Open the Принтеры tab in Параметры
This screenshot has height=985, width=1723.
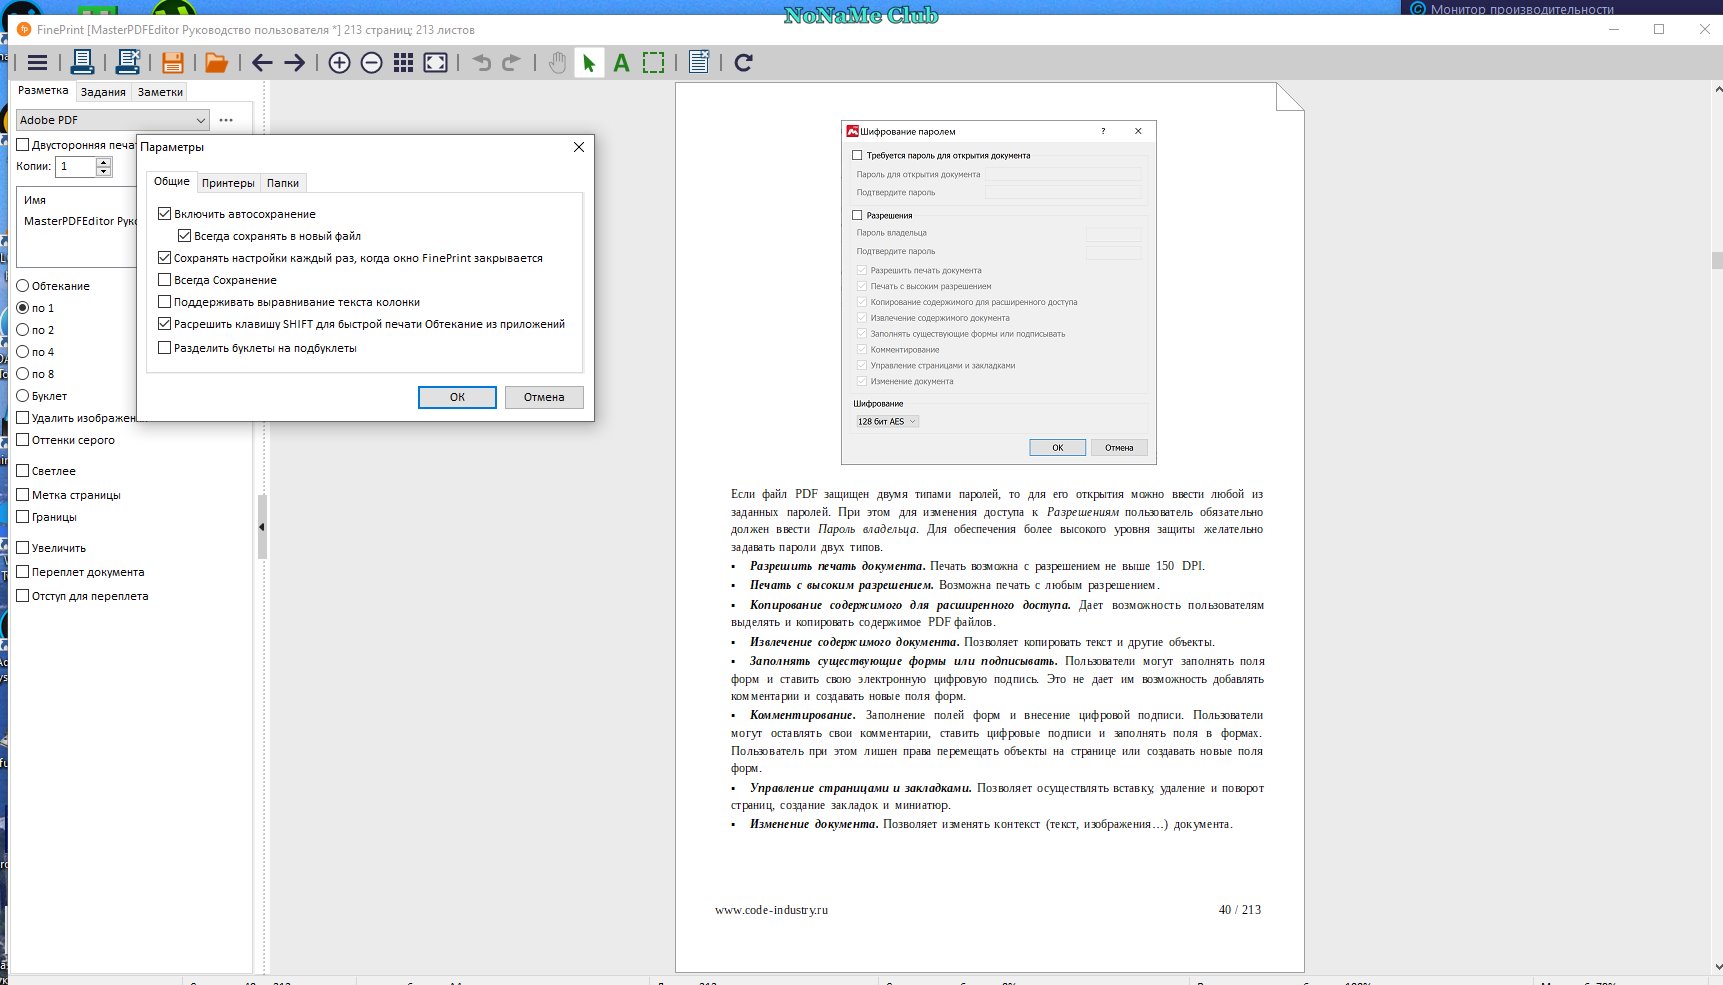click(228, 183)
